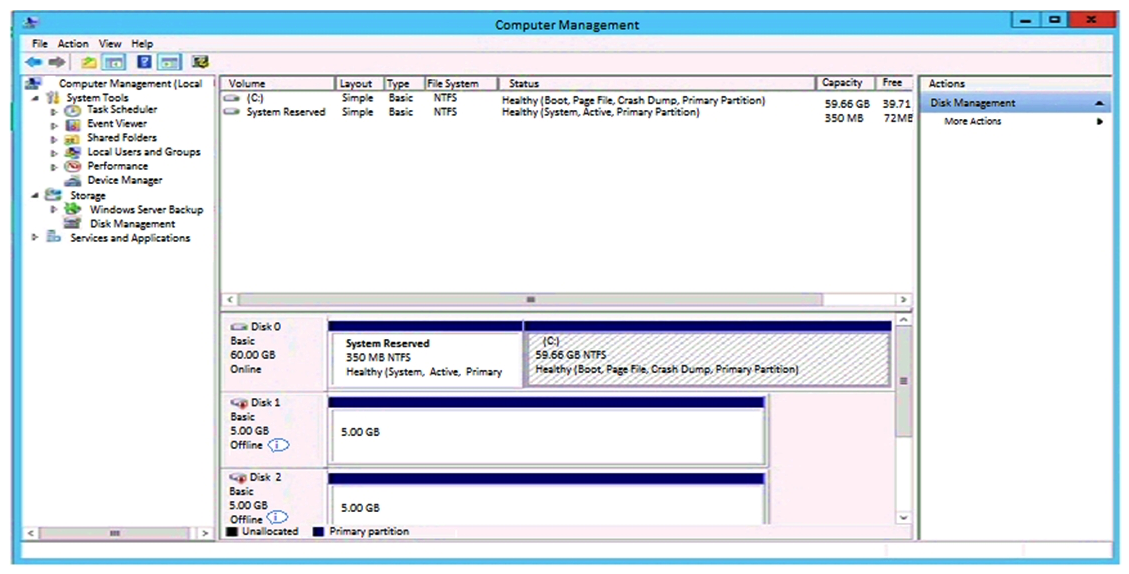The width and height of the screenshot is (1129, 574).
Task: Select the System Reserved 350 MB partition block
Action: click(x=425, y=359)
